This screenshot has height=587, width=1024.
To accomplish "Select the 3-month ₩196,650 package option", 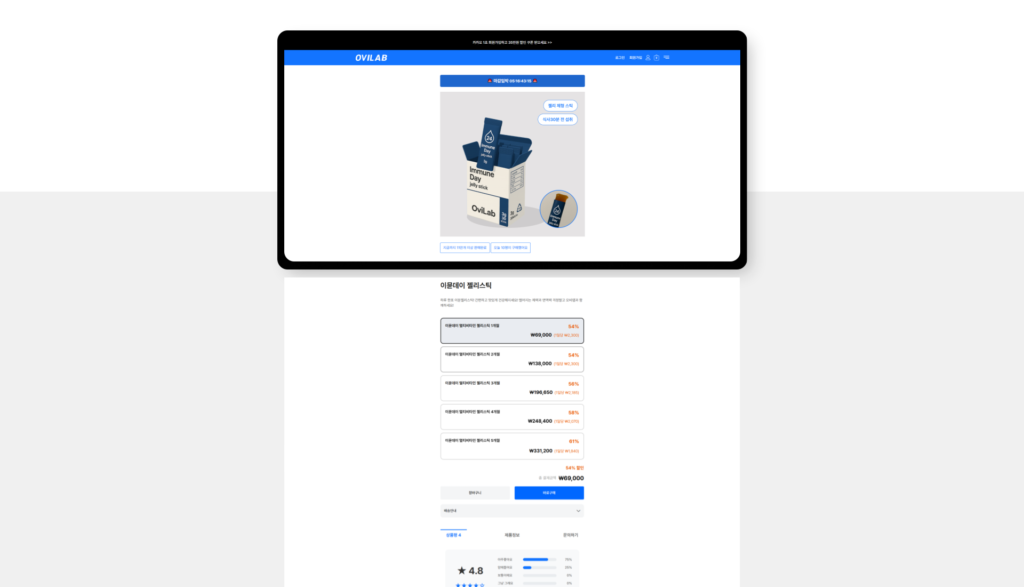I will tap(512, 388).
